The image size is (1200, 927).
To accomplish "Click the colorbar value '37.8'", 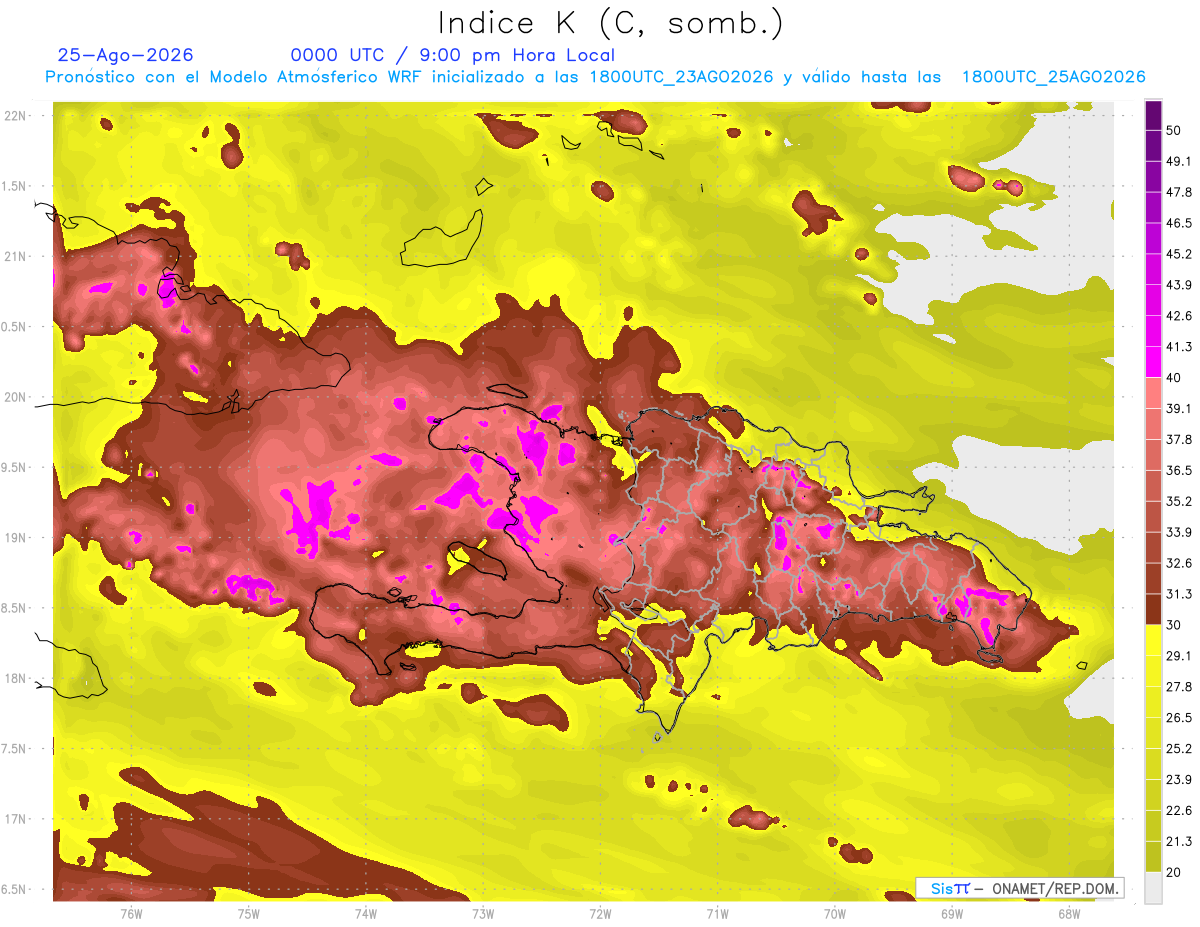I will click(1179, 439).
